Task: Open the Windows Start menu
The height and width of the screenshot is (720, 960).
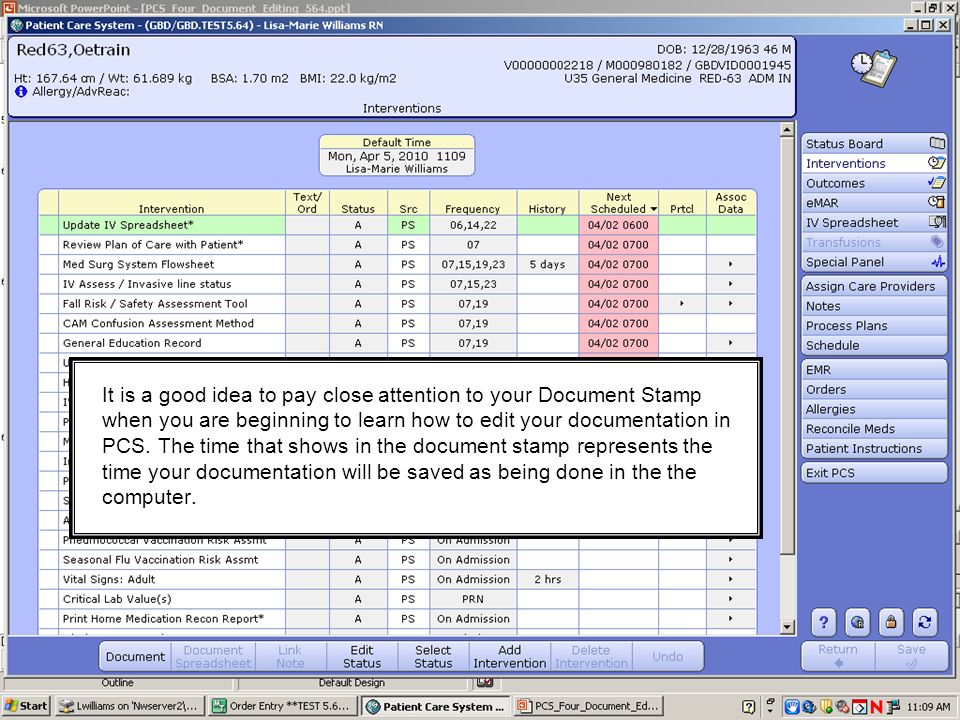Action: coord(26,706)
